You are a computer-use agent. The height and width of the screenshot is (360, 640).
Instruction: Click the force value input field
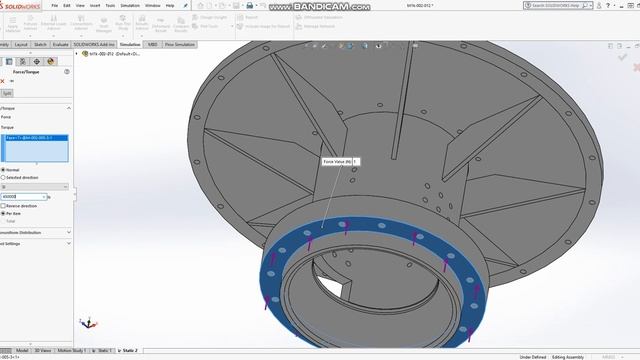coord(23,197)
